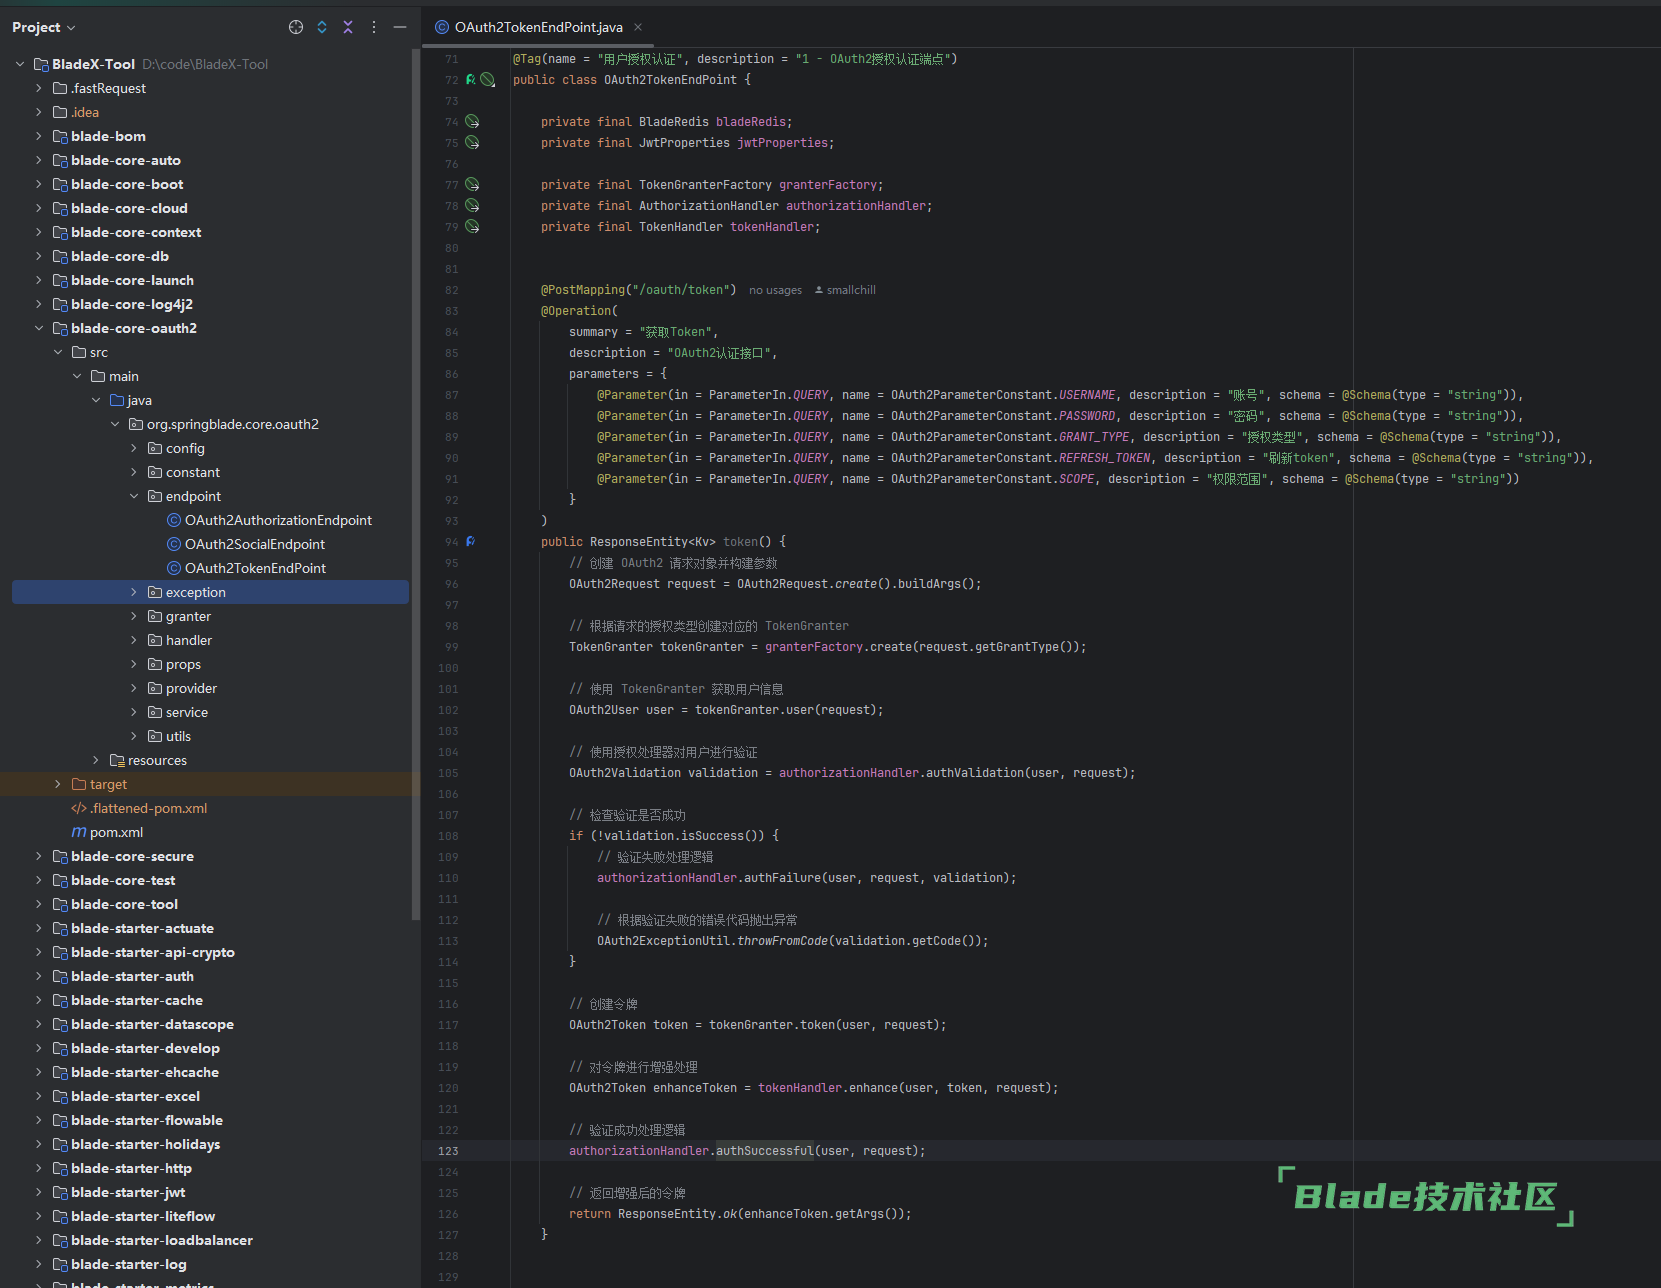
Task: Expand the .fastRequest folder
Action: point(39,88)
